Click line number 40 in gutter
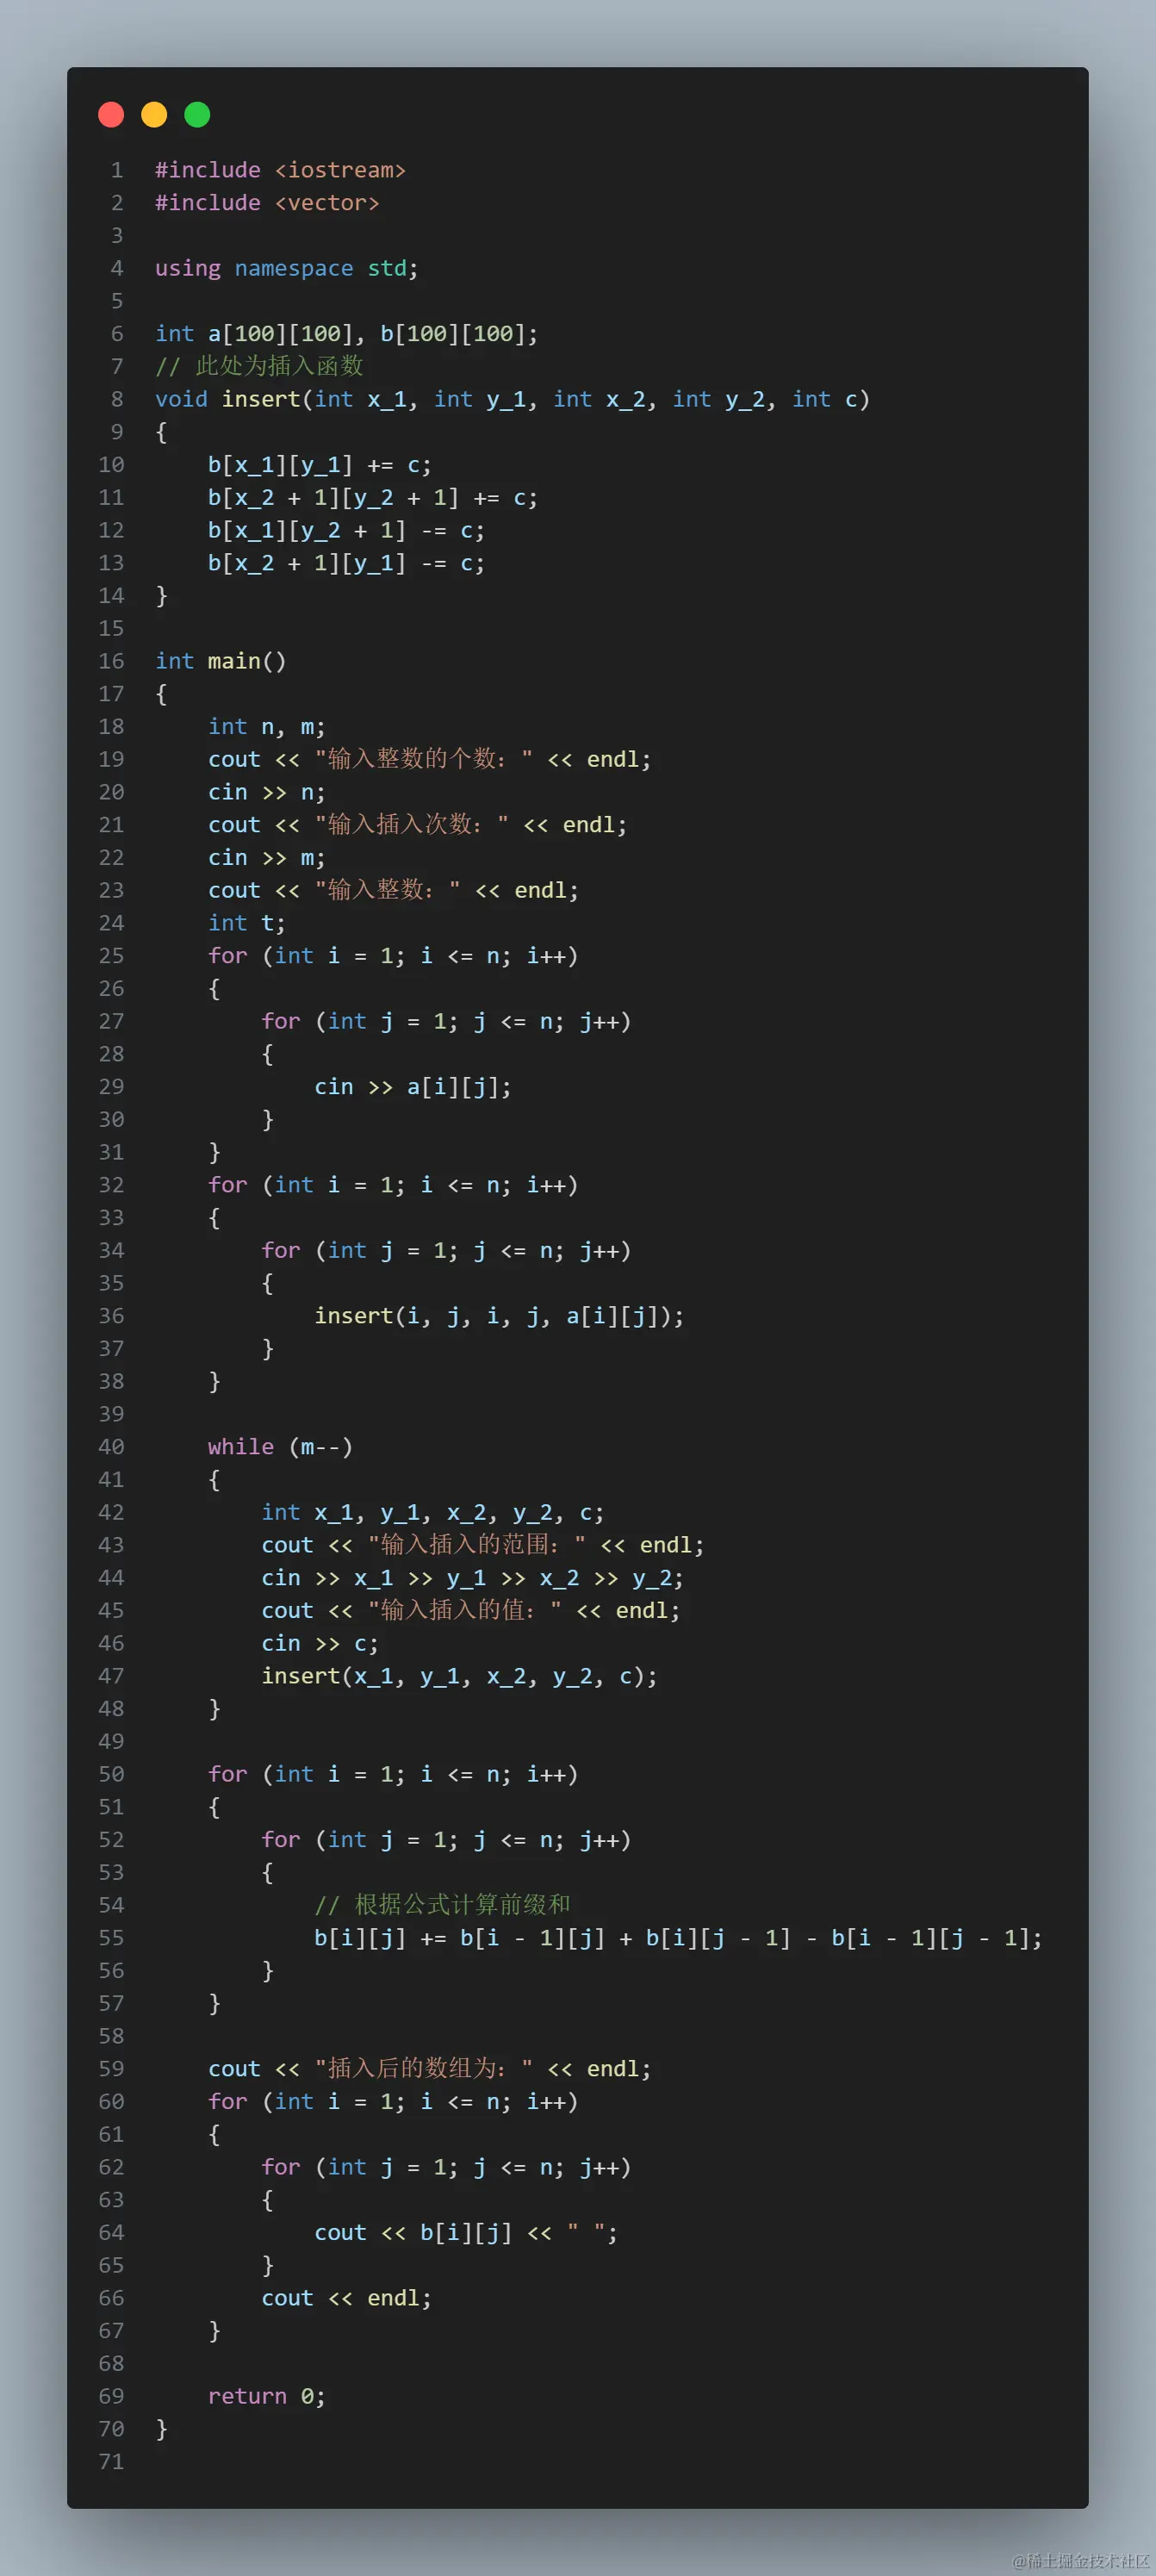The width and height of the screenshot is (1156, 2576). tap(111, 1447)
